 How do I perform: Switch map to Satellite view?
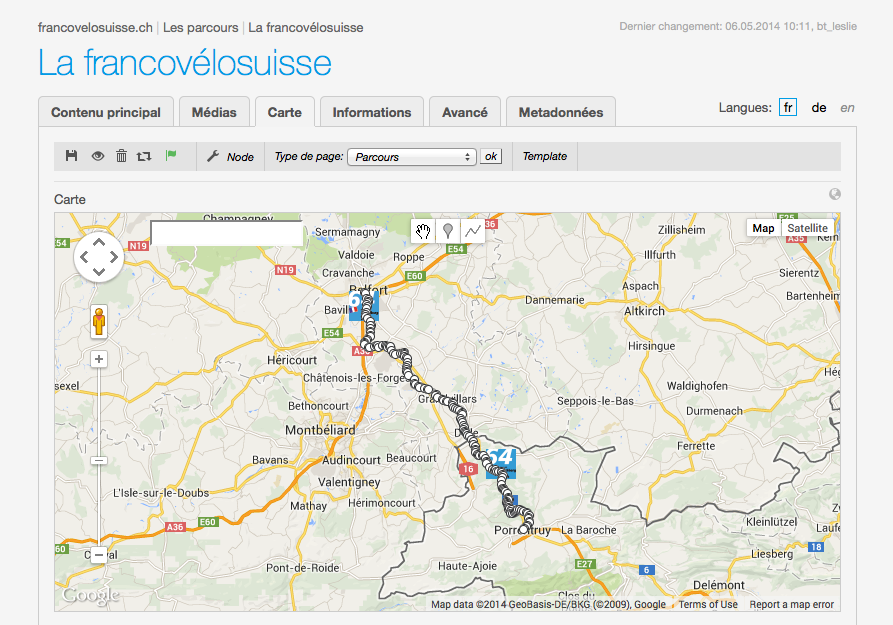(807, 228)
